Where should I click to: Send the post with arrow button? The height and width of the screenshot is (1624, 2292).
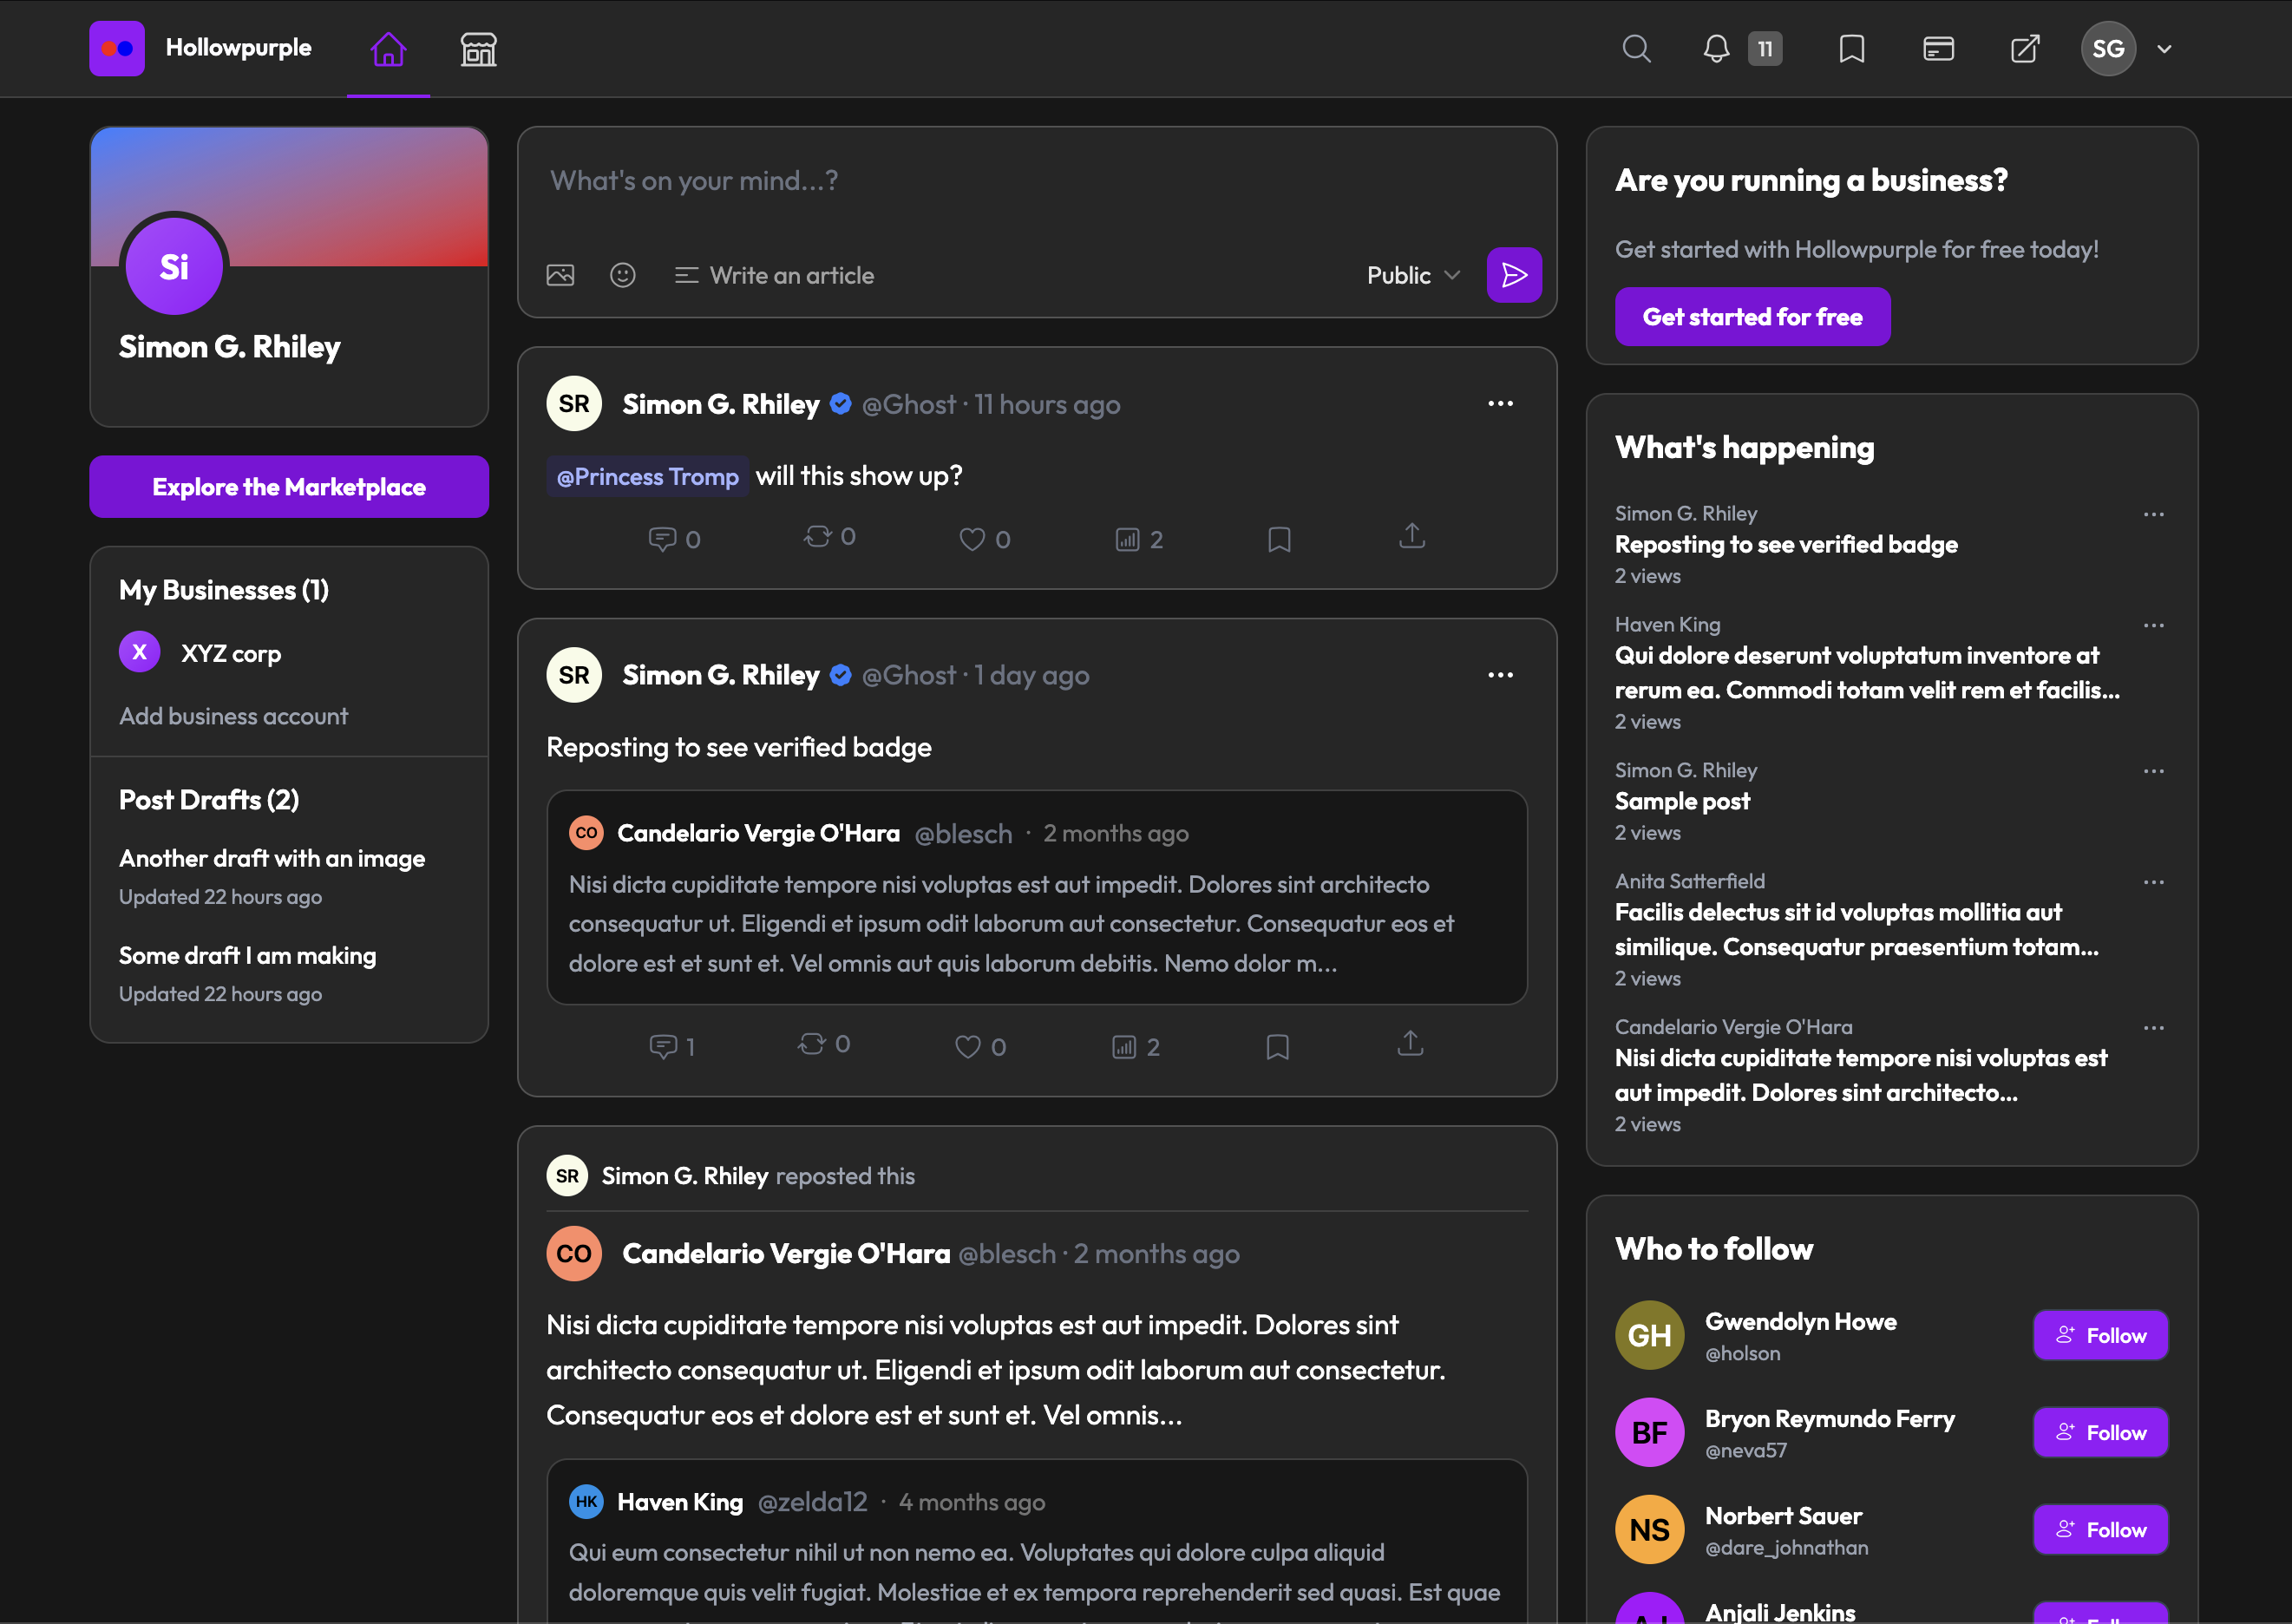point(1514,275)
